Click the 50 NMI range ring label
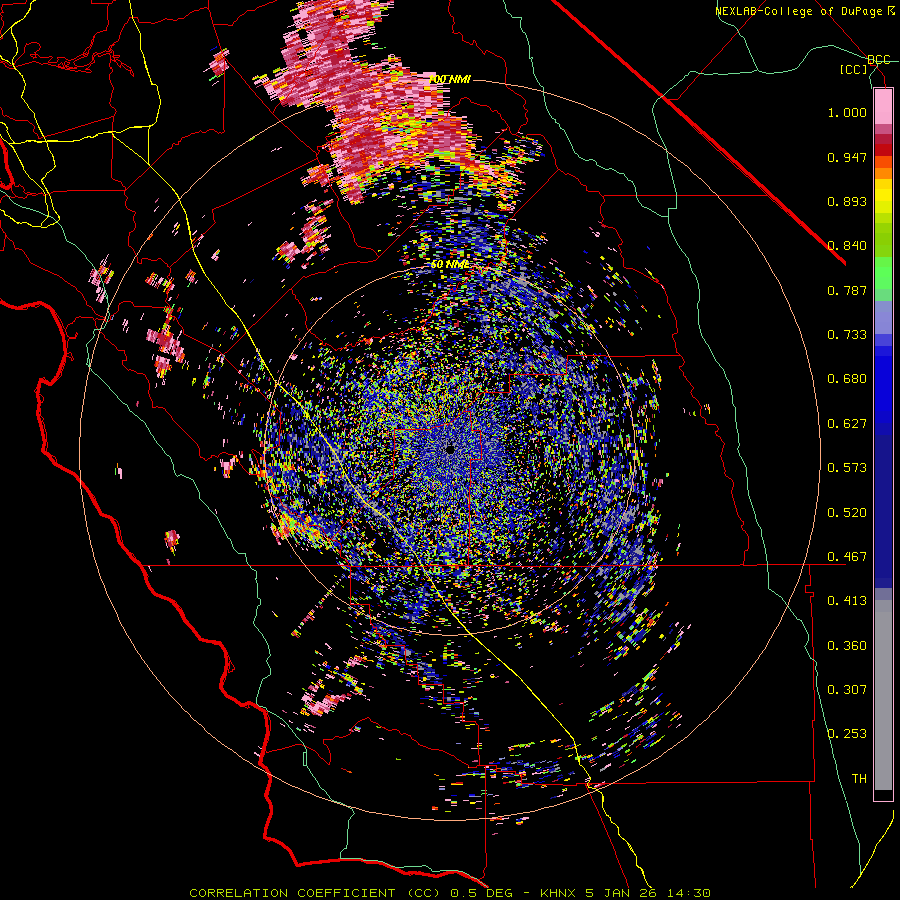Image resolution: width=900 pixels, height=900 pixels. pos(450,265)
